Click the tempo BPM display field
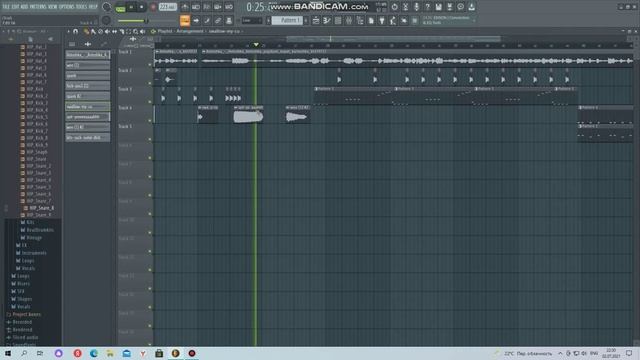Image resolution: width=640 pixels, height=360 pixels. point(167,7)
